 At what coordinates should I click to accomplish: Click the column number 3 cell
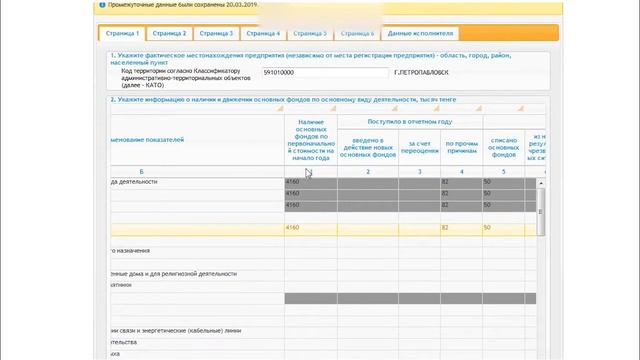click(x=419, y=172)
